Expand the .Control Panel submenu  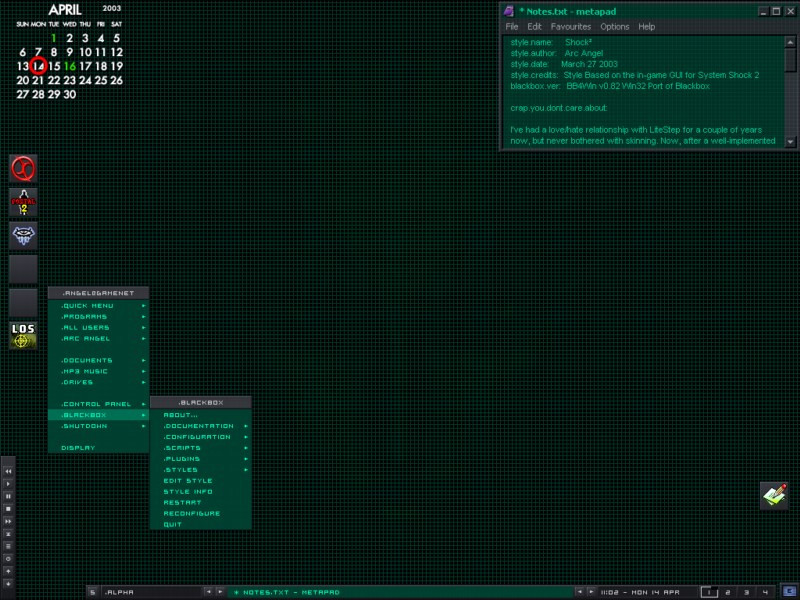tap(98, 404)
